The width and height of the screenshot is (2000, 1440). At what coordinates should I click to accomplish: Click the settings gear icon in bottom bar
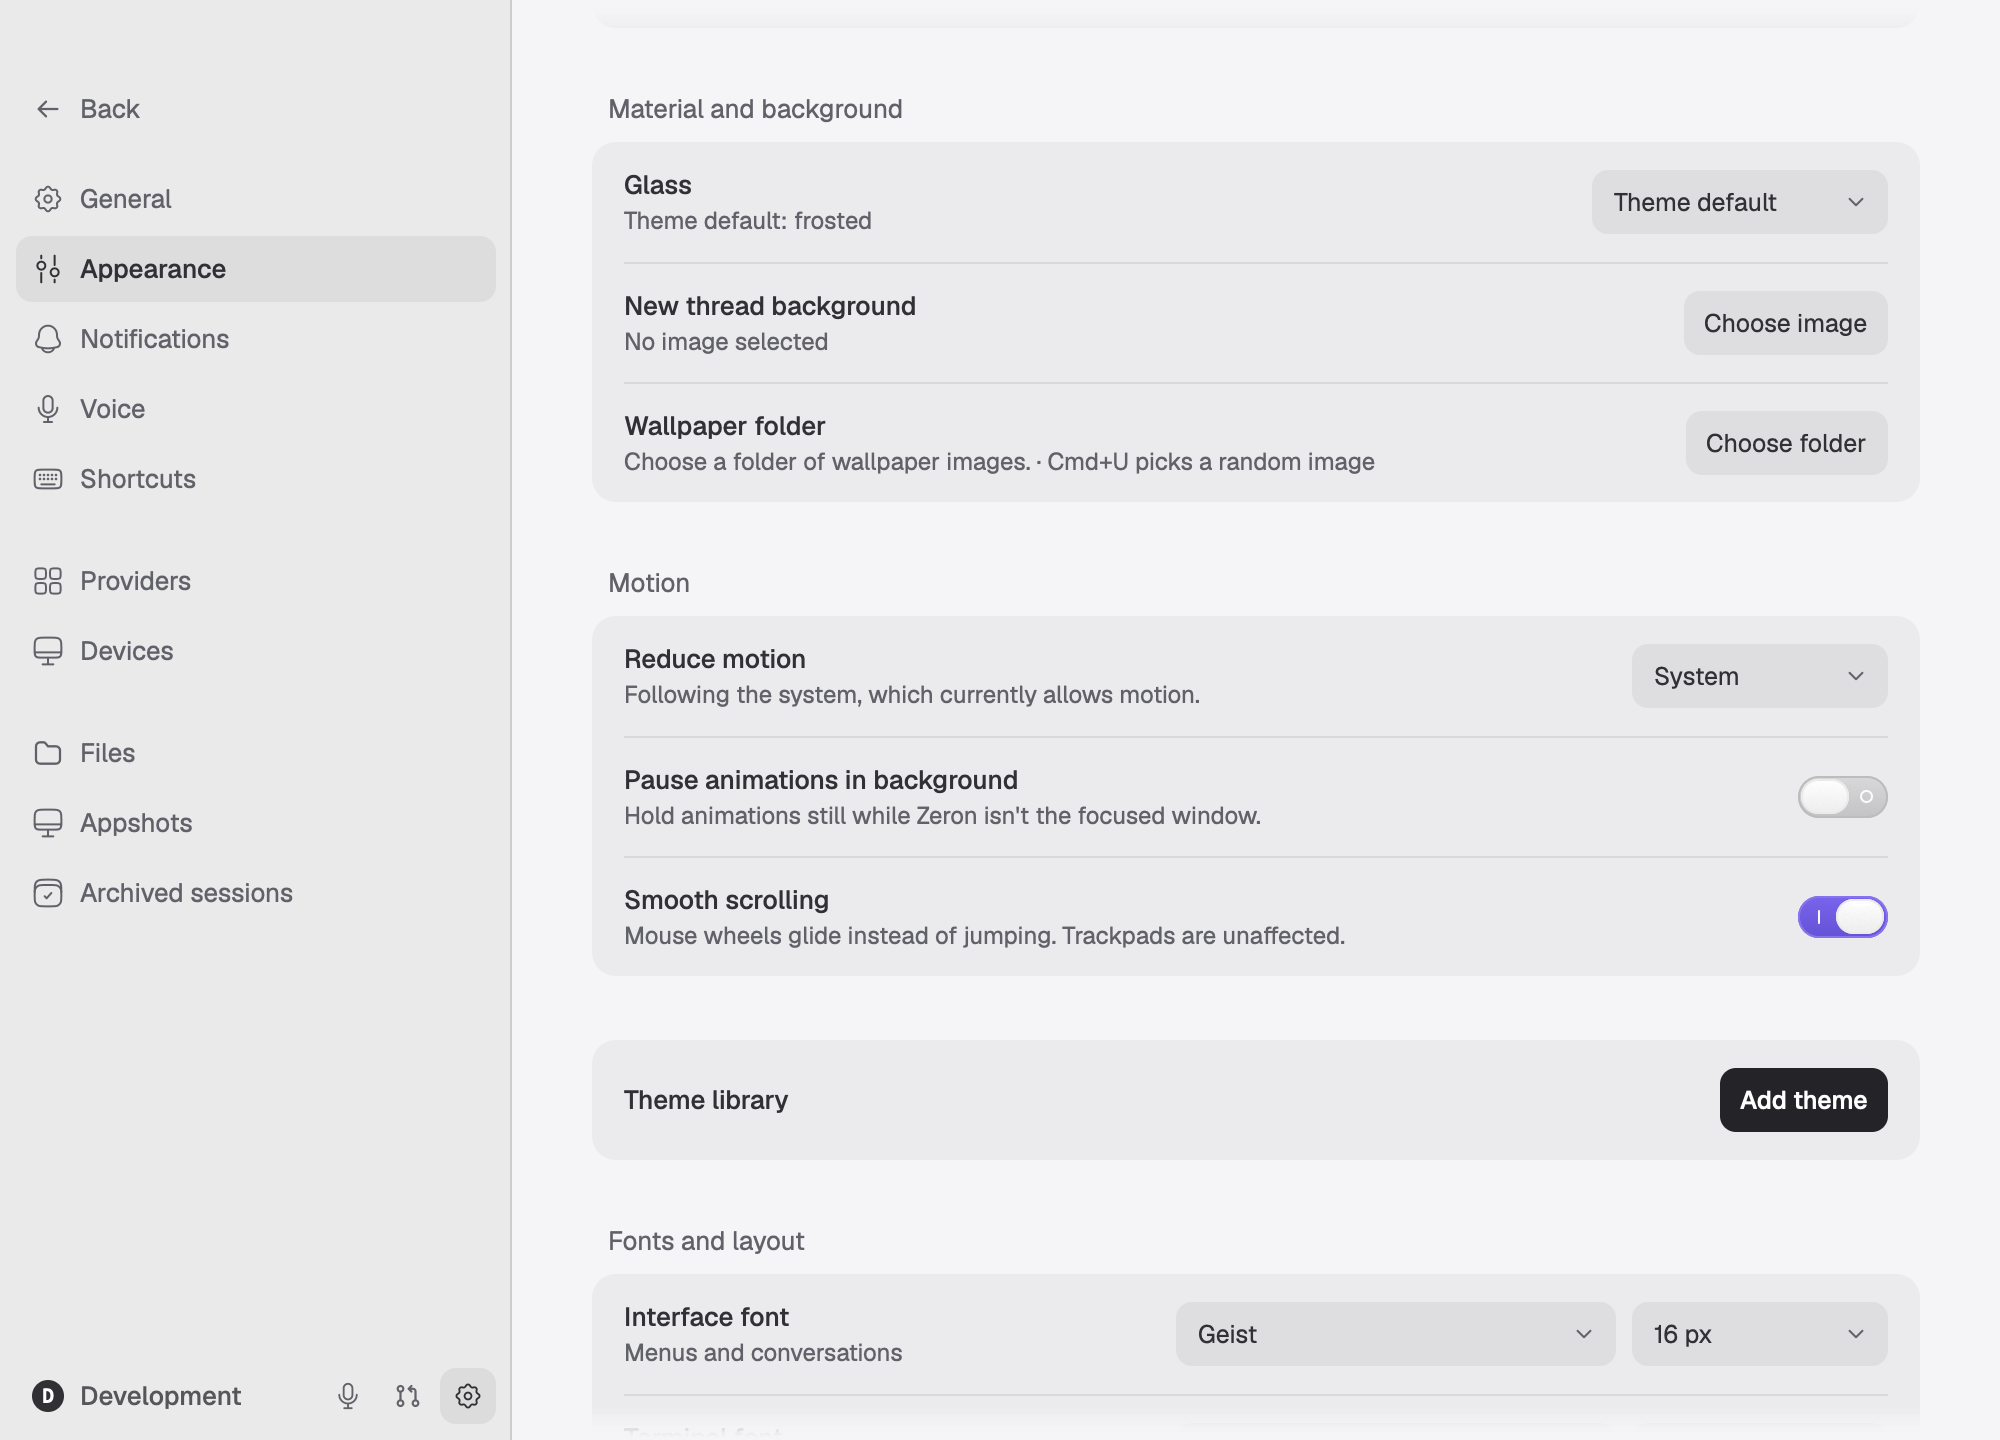pos(468,1396)
